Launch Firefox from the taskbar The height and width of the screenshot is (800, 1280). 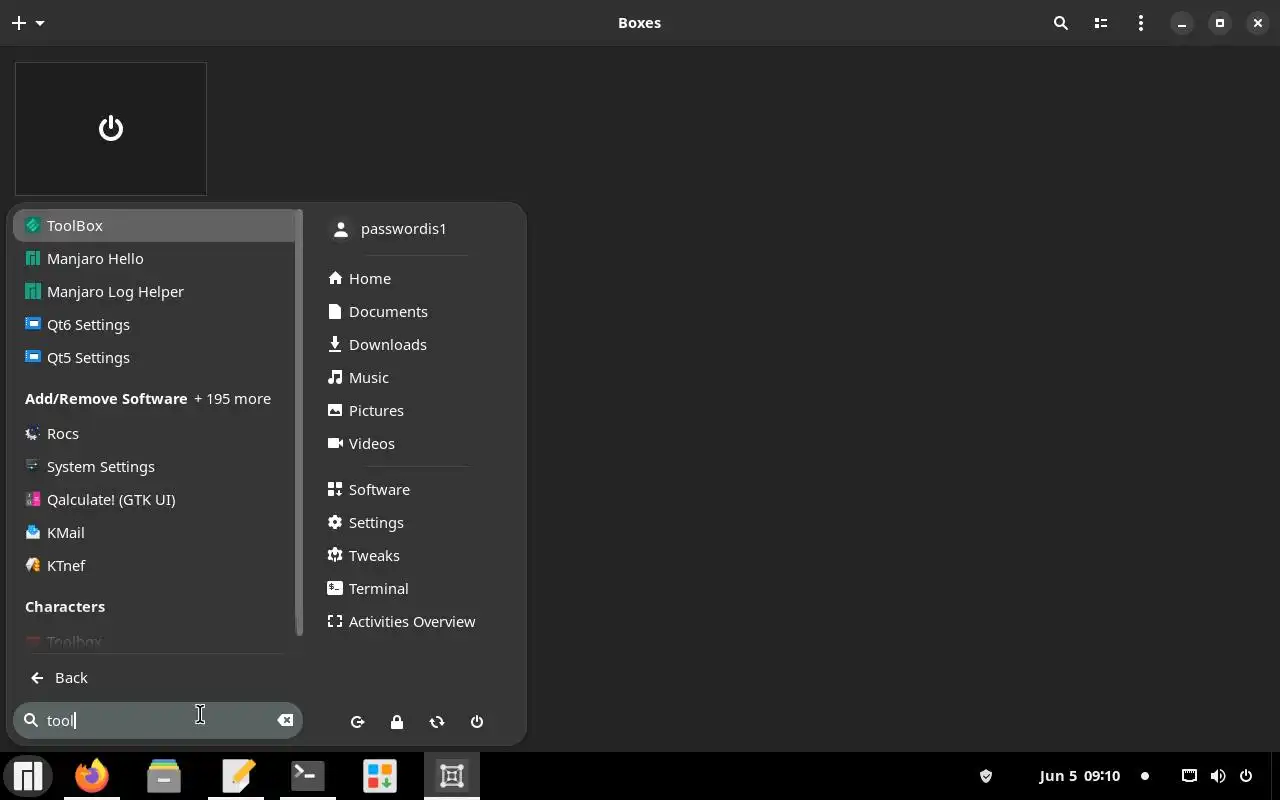92,776
